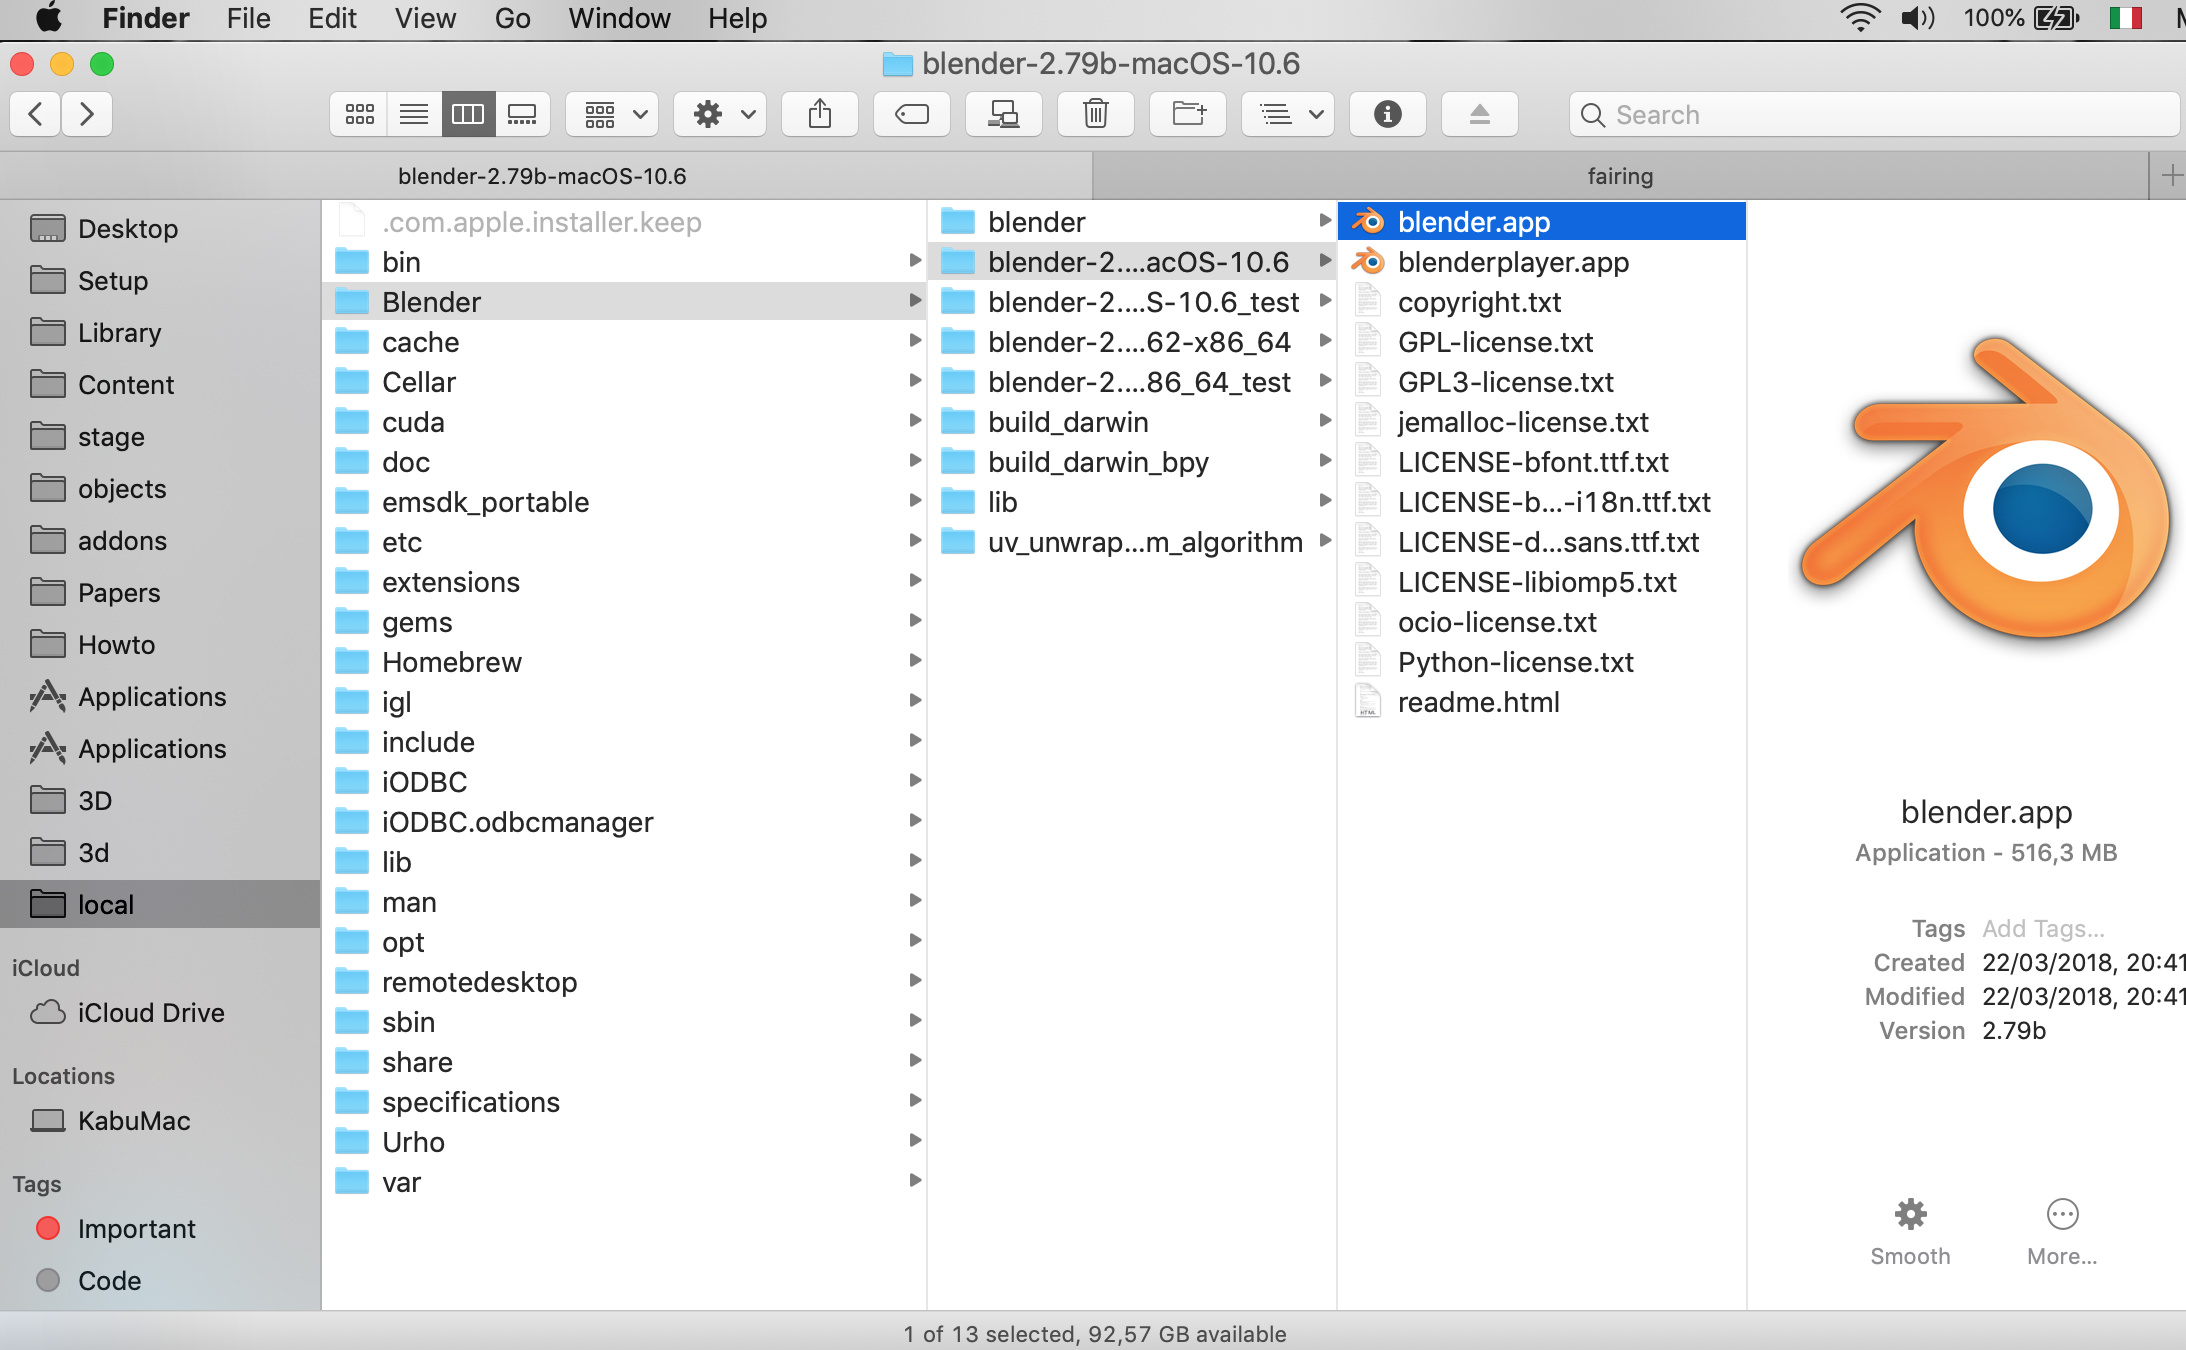2186x1350 pixels.
Task: Open the Share button in the toolbar
Action: 819,114
